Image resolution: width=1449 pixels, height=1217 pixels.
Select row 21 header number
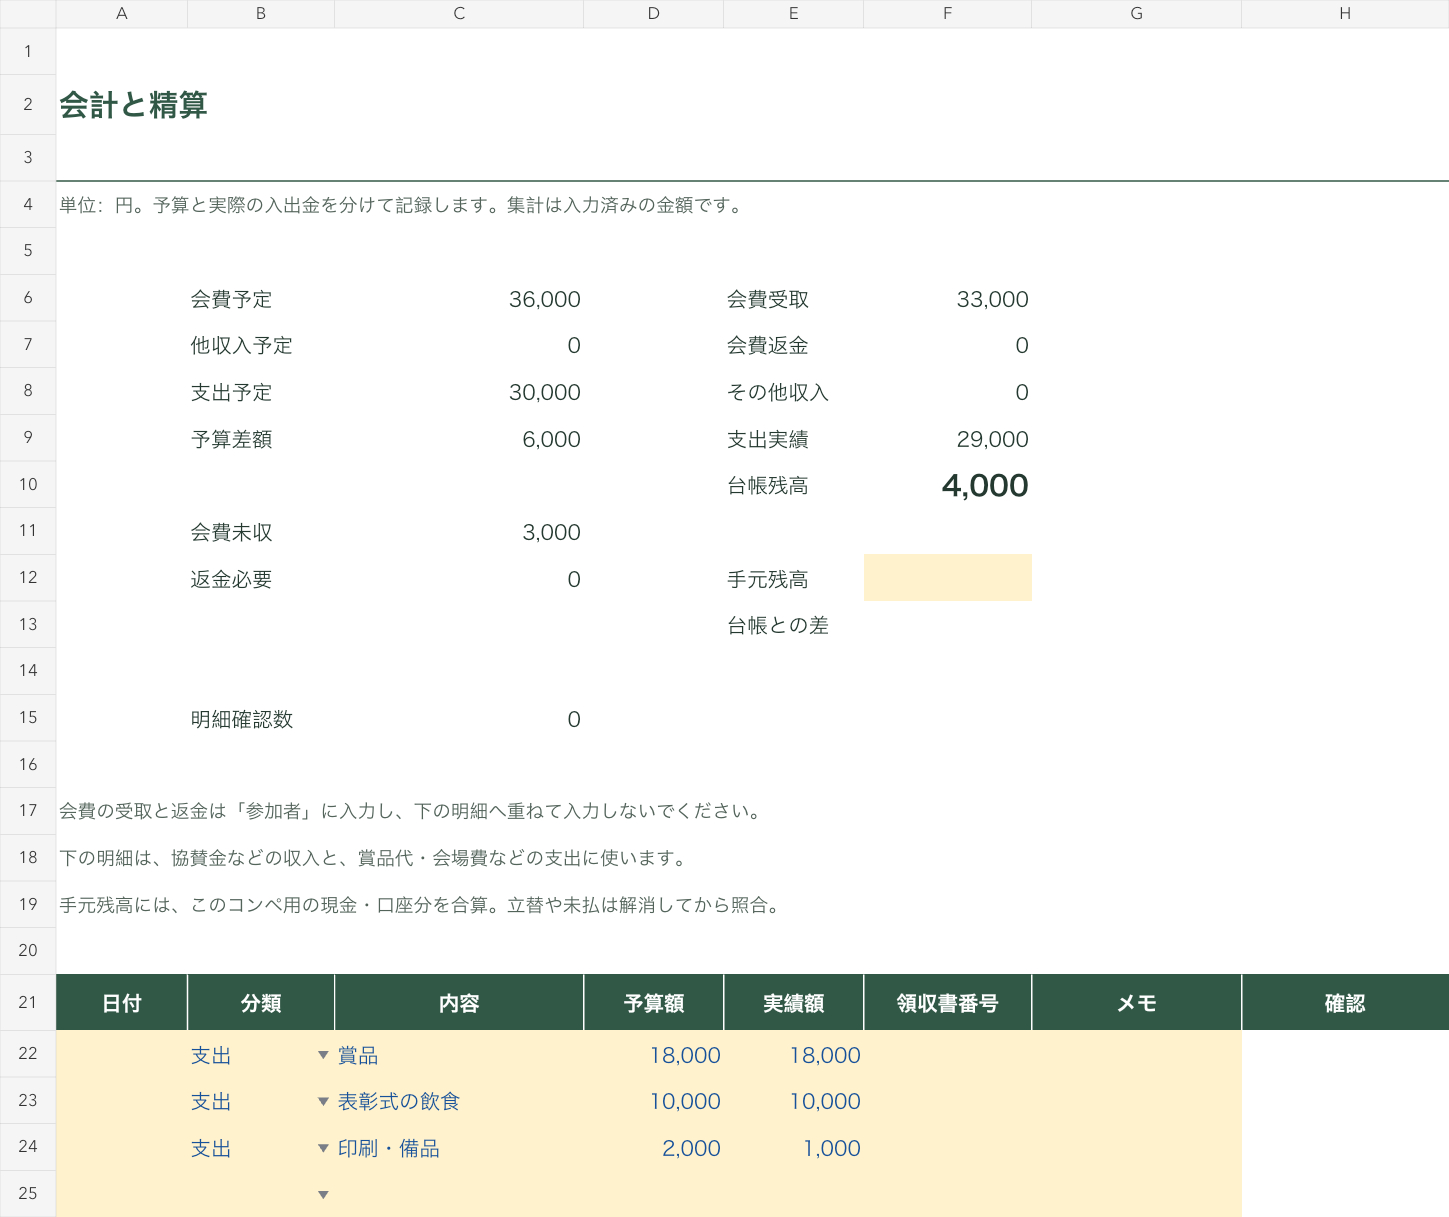[x=28, y=1002]
